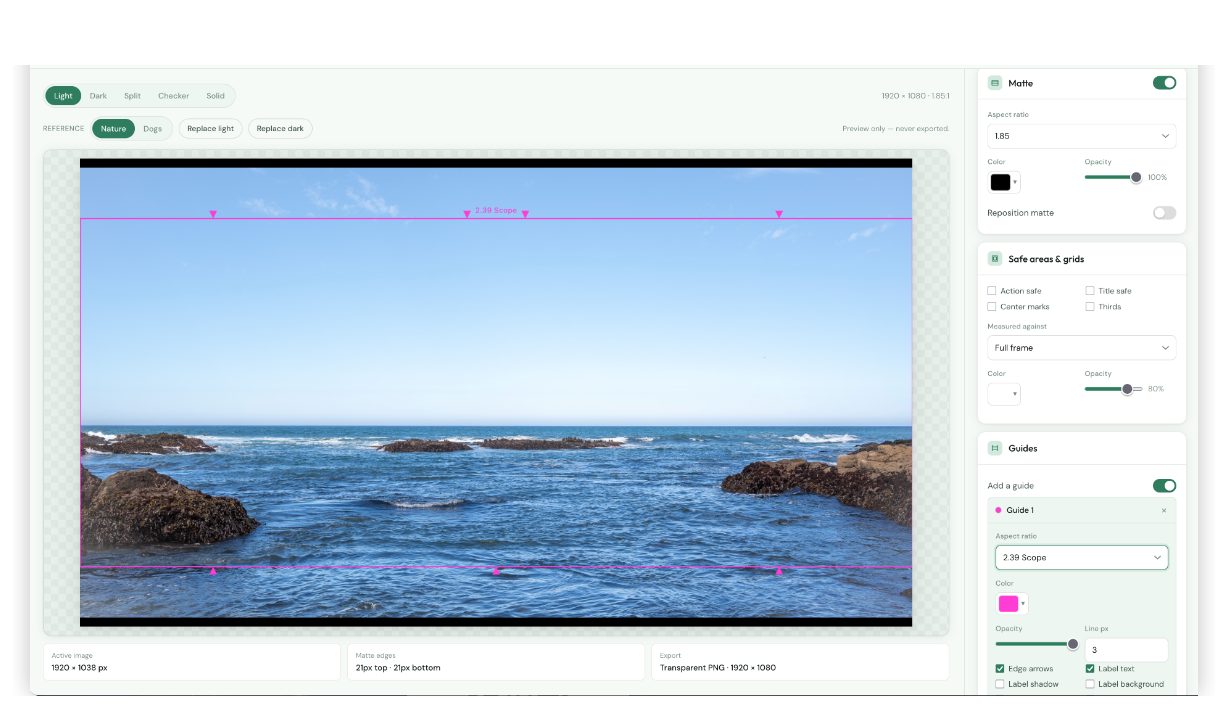The image size is (1228, 726).
Task: Turn off the Matte toggle
Action: 1164,83
